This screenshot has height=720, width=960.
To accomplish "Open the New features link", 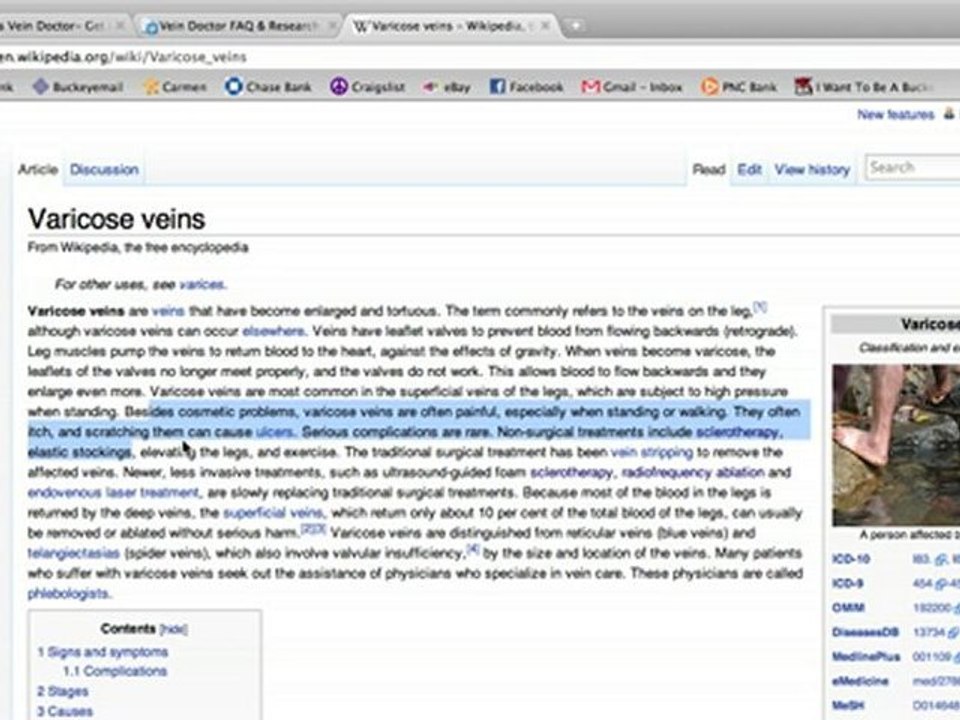I will (896, 114).
